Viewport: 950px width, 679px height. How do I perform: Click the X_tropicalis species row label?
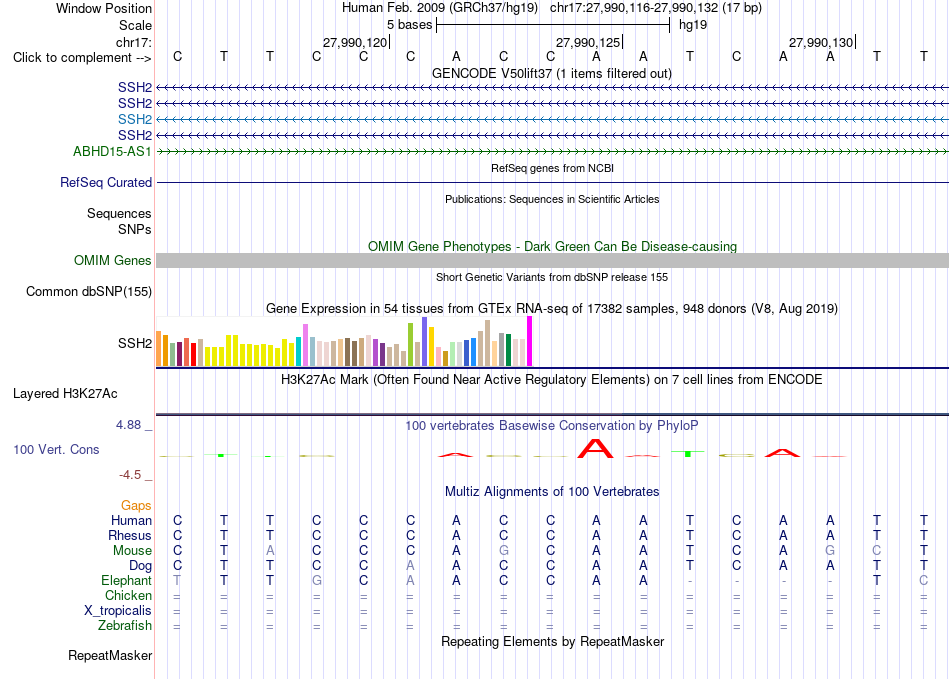(118, 611)
